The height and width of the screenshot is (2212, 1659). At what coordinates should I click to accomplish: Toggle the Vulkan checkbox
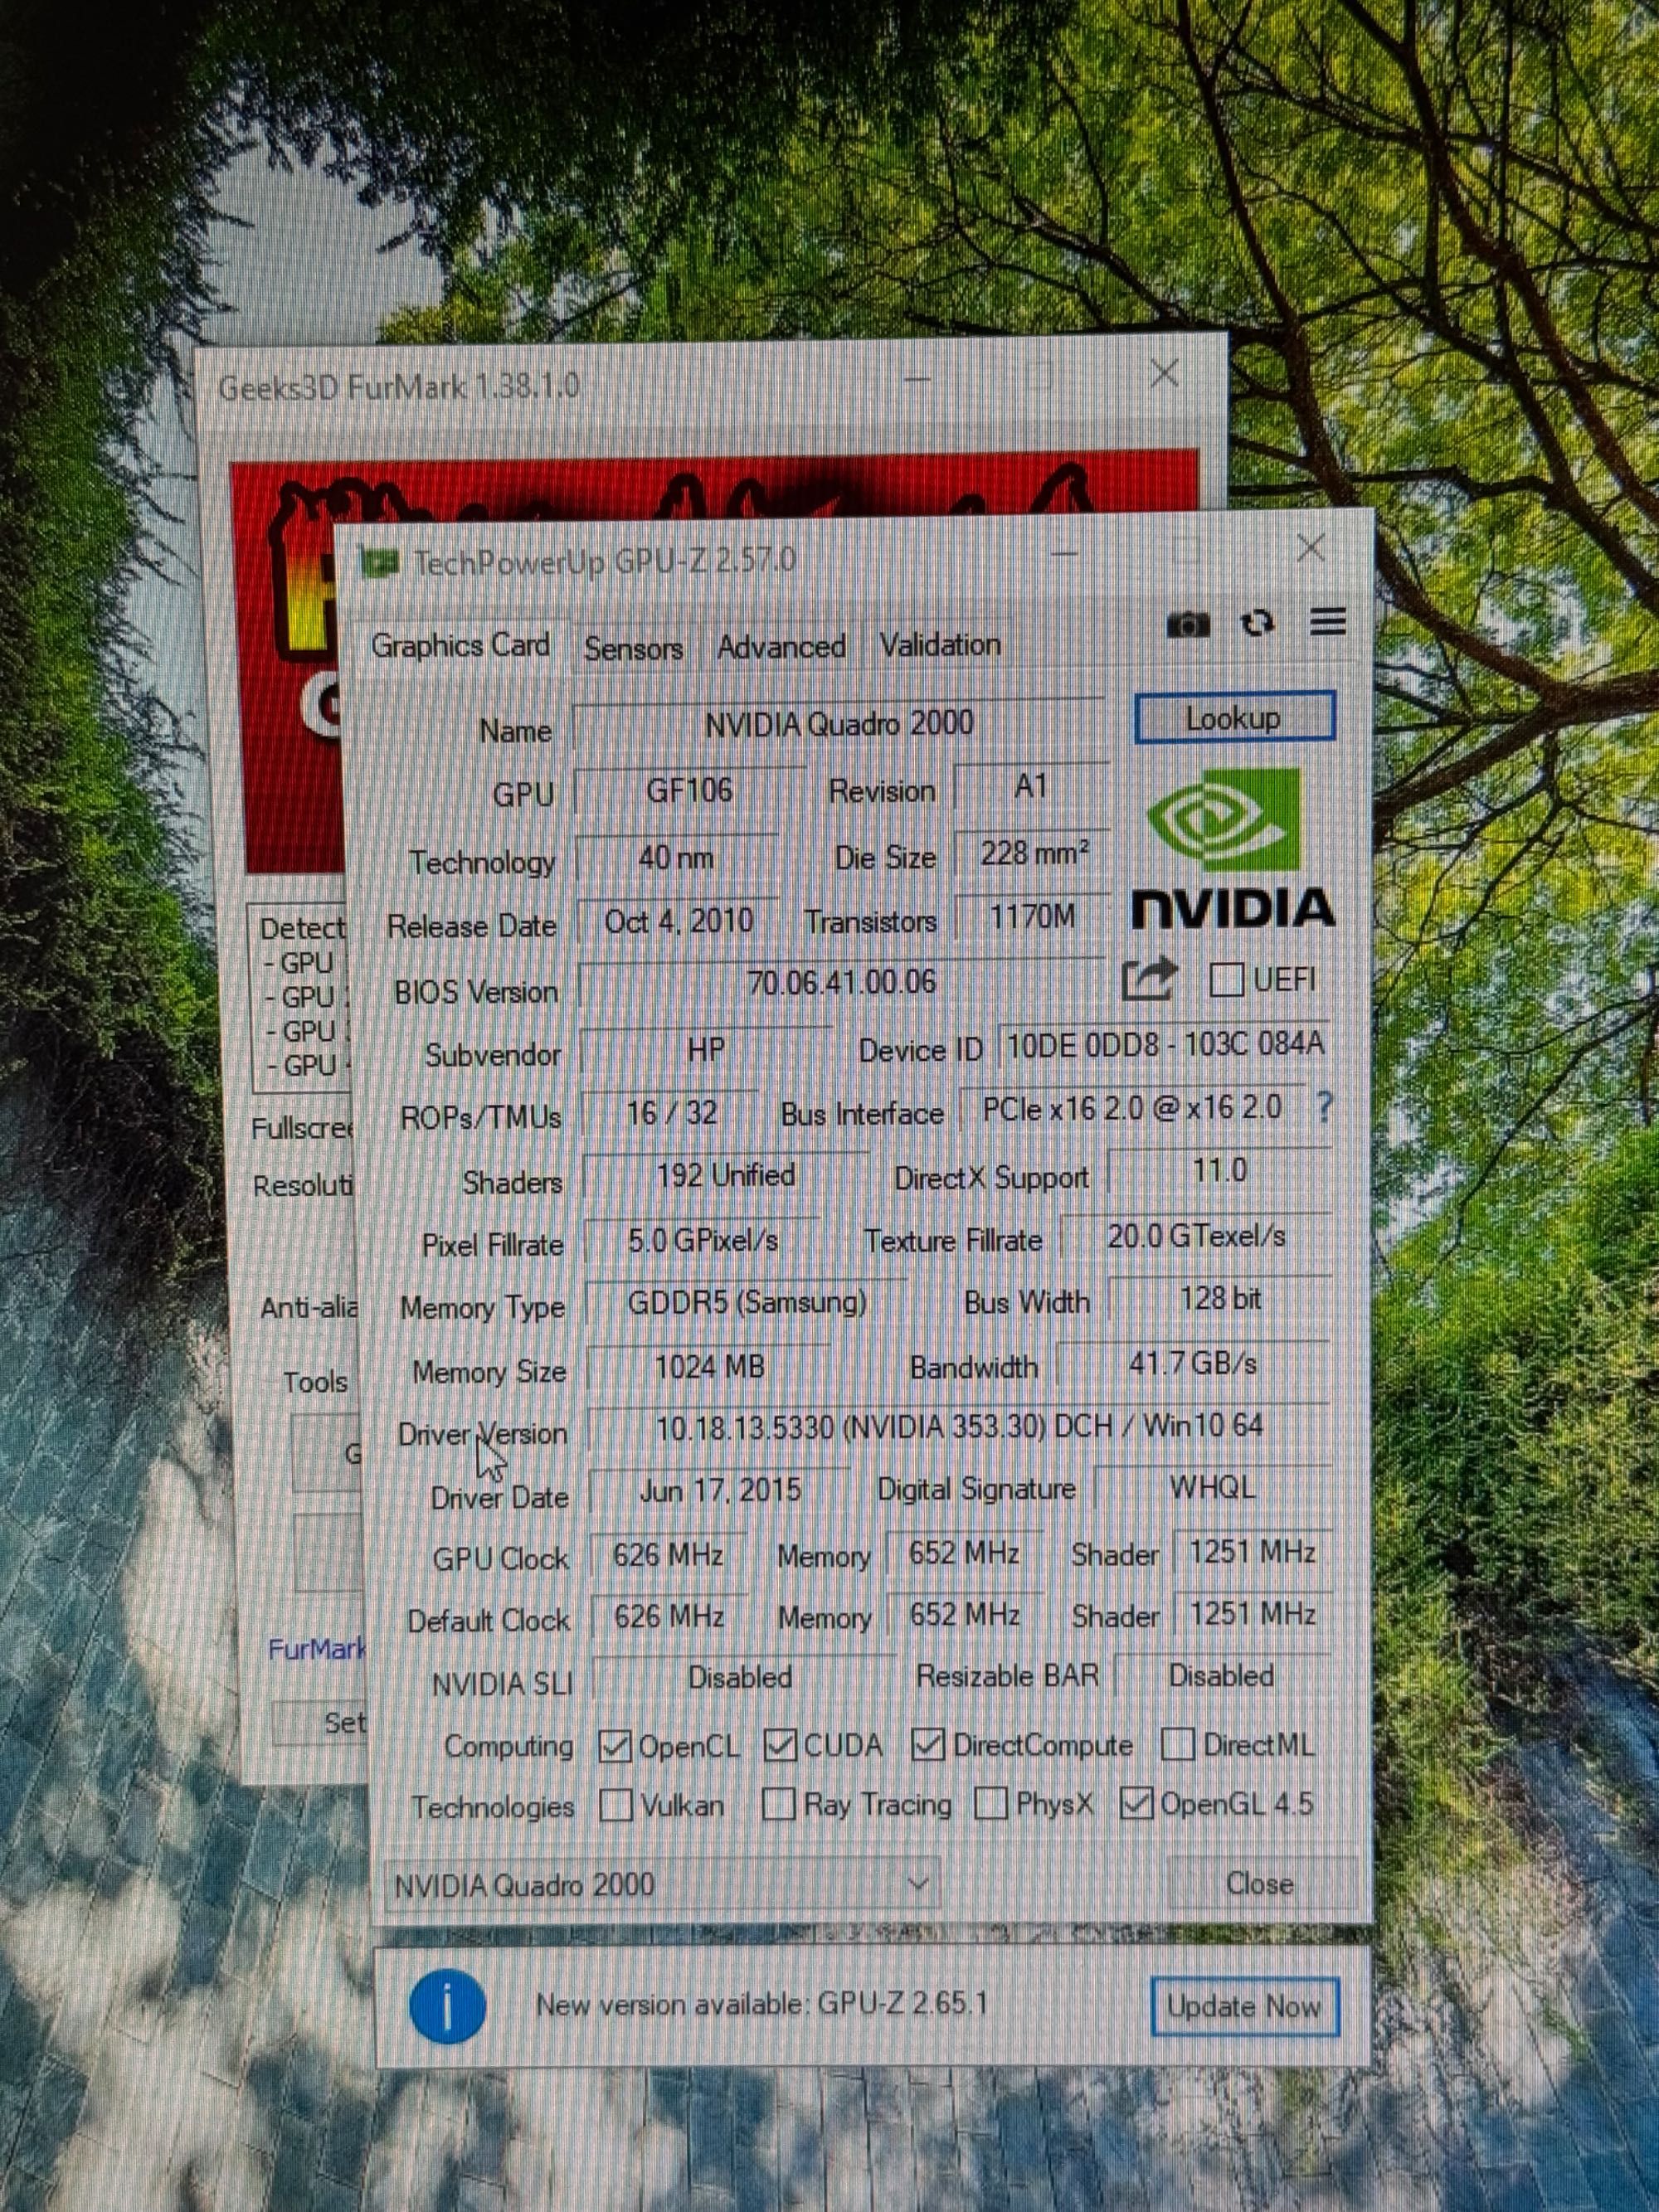pyautogui.click(x=615, y=1806)
